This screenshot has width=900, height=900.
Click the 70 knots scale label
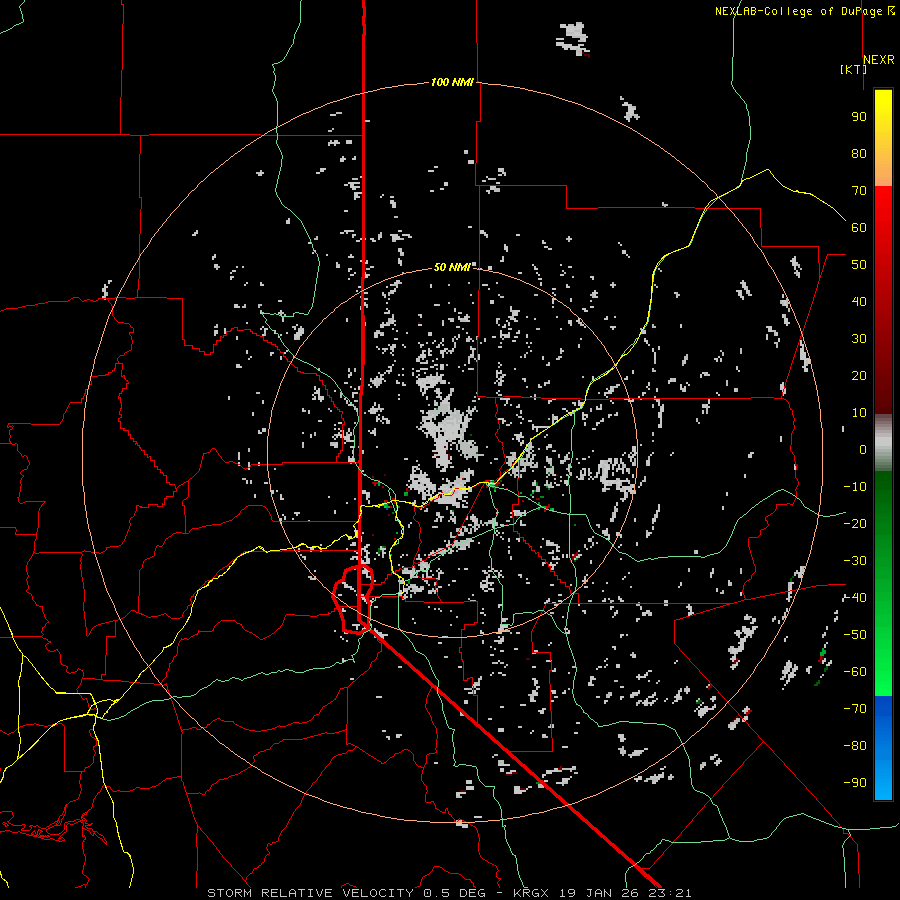[859, 191]
